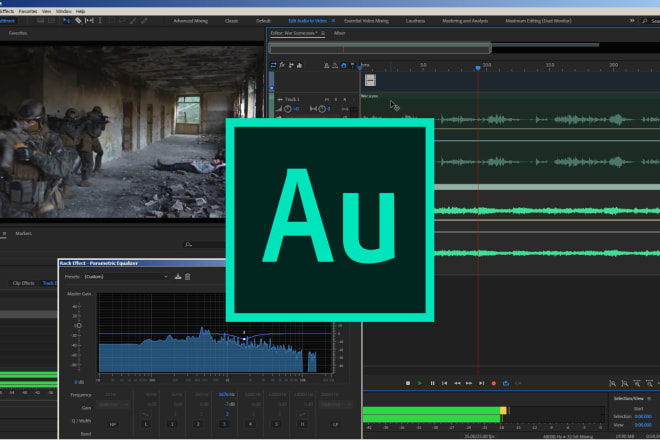This screenshot has width=660, height=440.
Task: Switch to Default workspace
Action: pyautogui.click(x=263, y=21)
